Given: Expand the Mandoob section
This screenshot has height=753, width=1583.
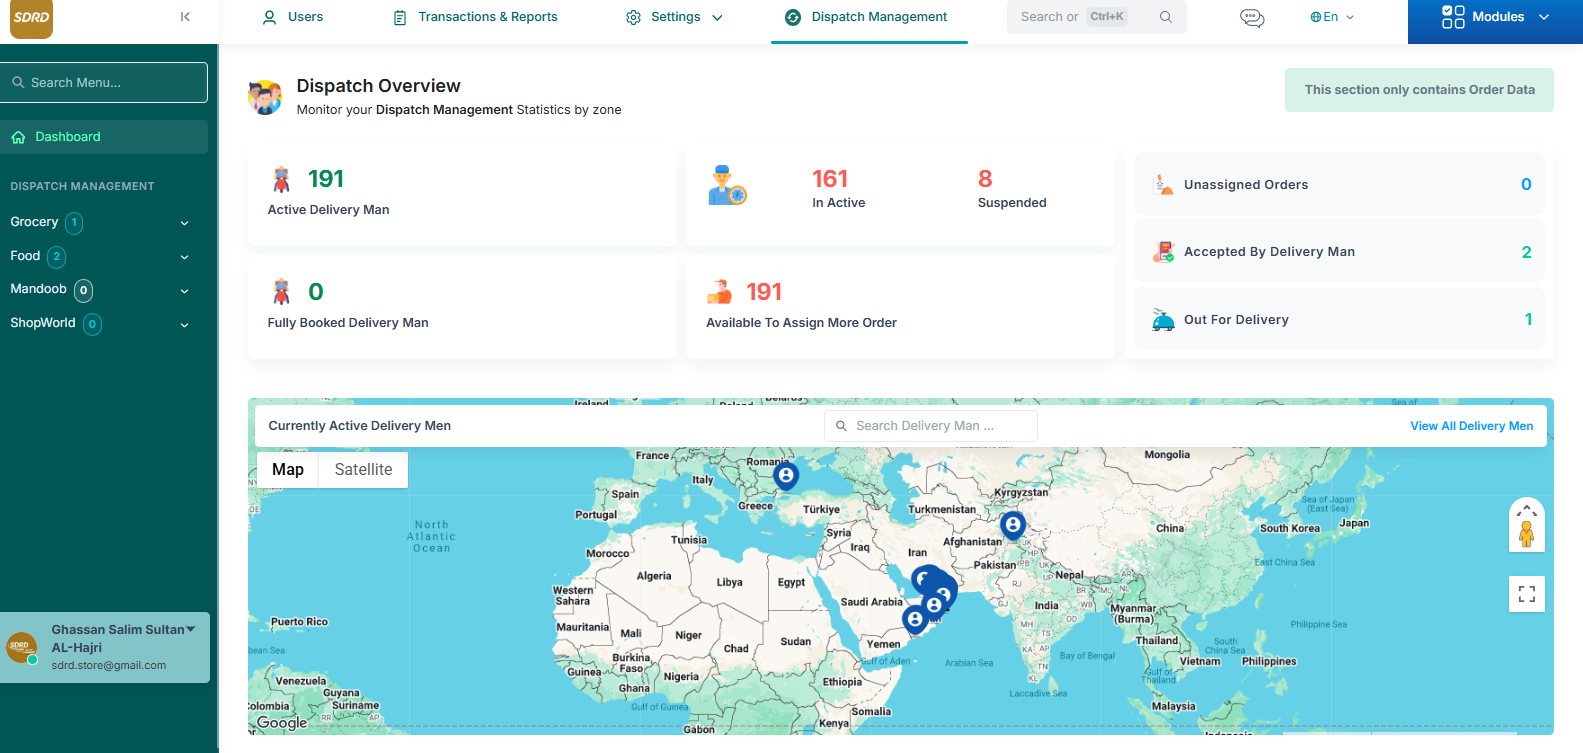Looking at the screenshot, I should click(184, 291).
